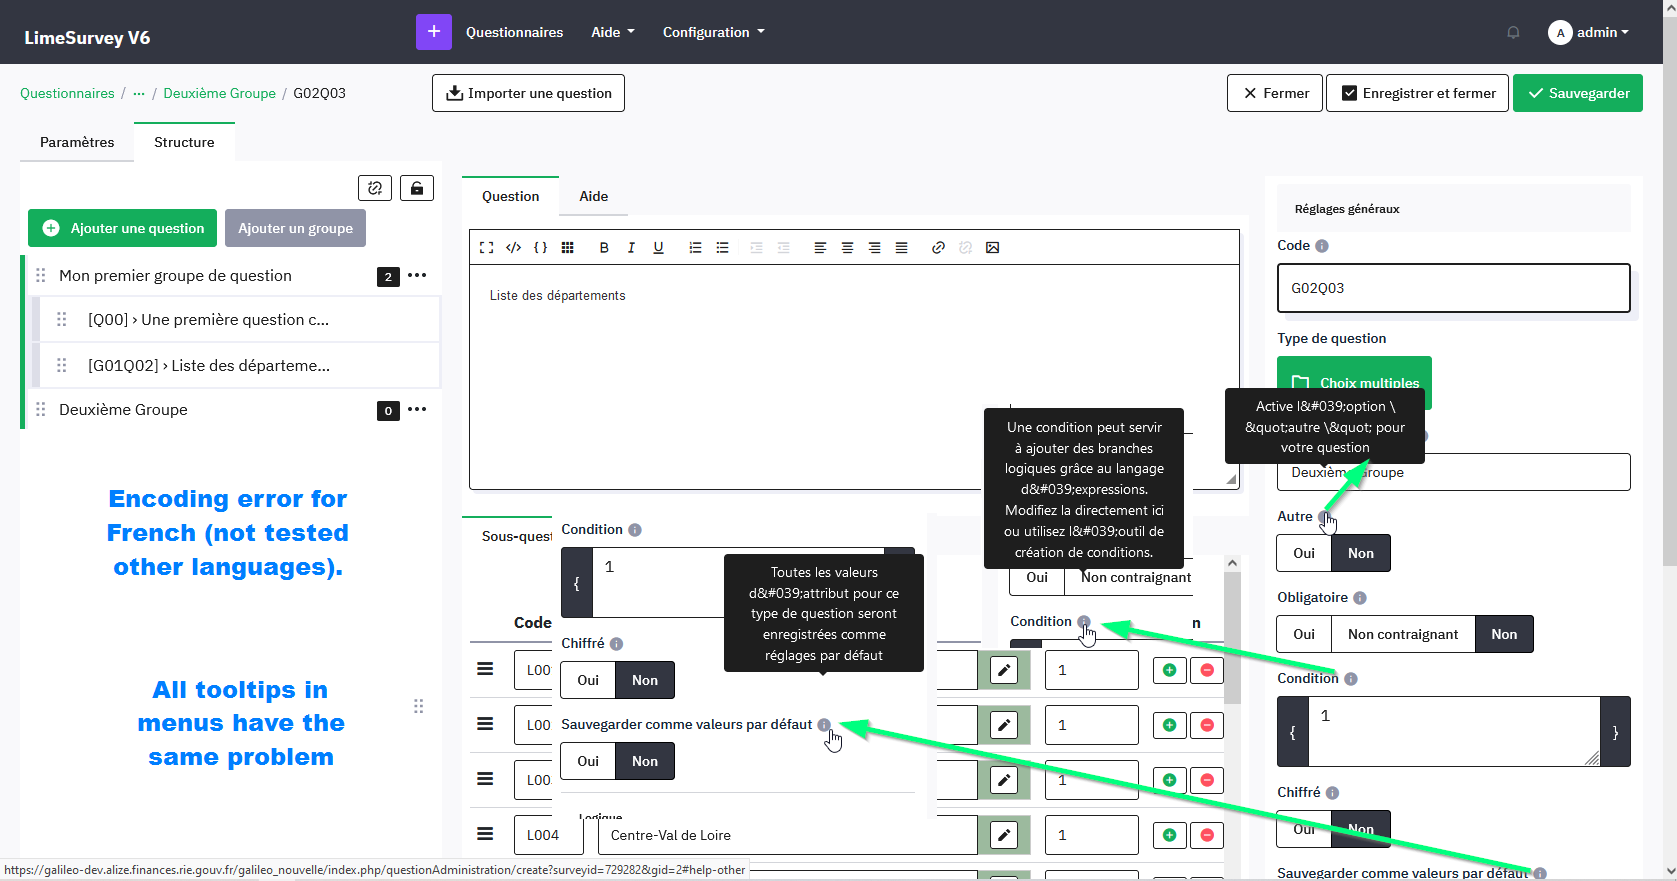Click edit pencil icon in L004 row
The height and width of the screenshot is (881, 1677).
tap(1003, 835)
